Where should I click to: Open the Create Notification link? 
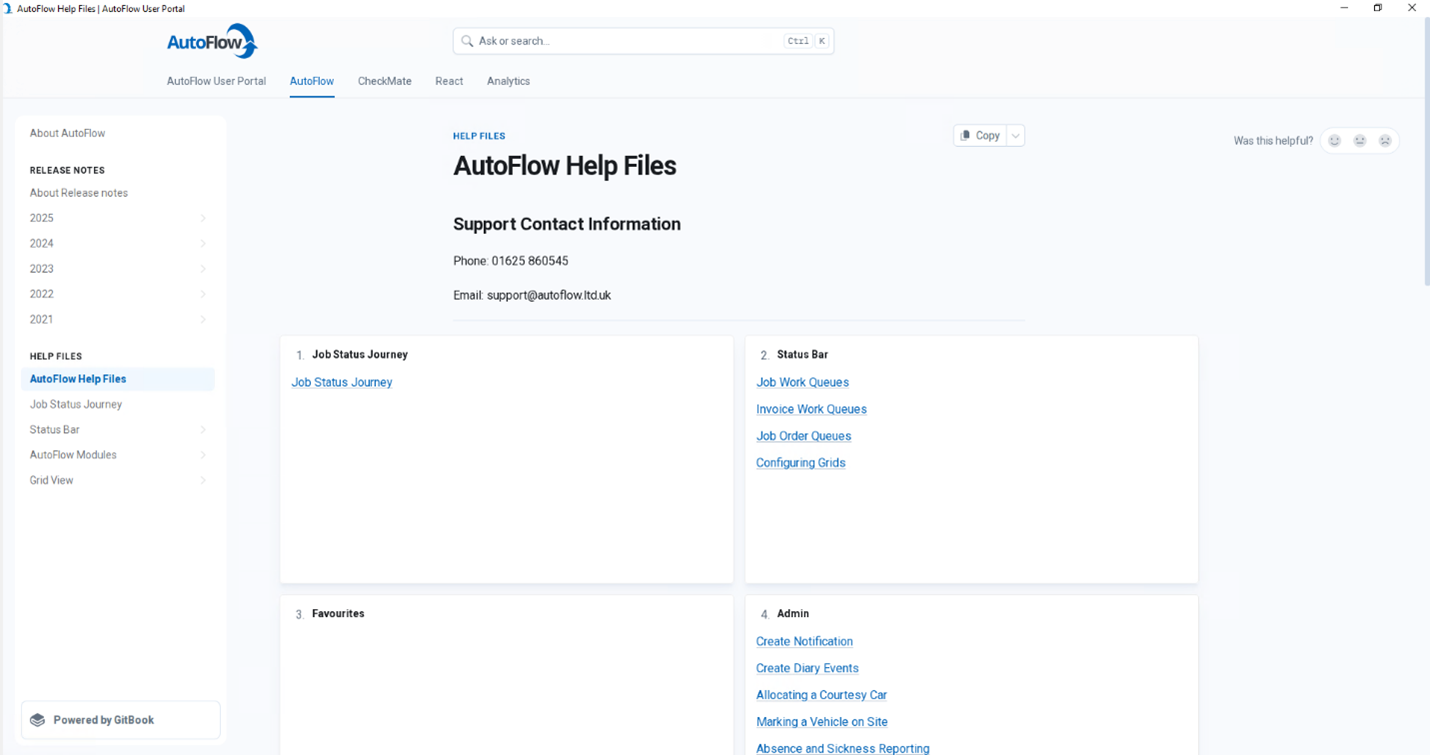pos(804,641)
